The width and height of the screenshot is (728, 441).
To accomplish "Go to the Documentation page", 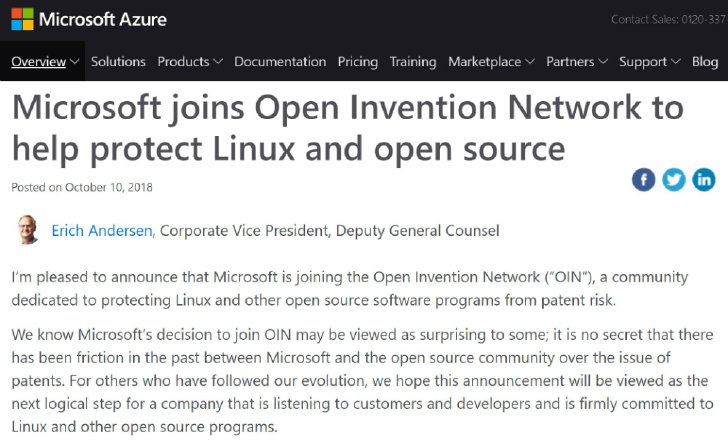I will (280, 61).
